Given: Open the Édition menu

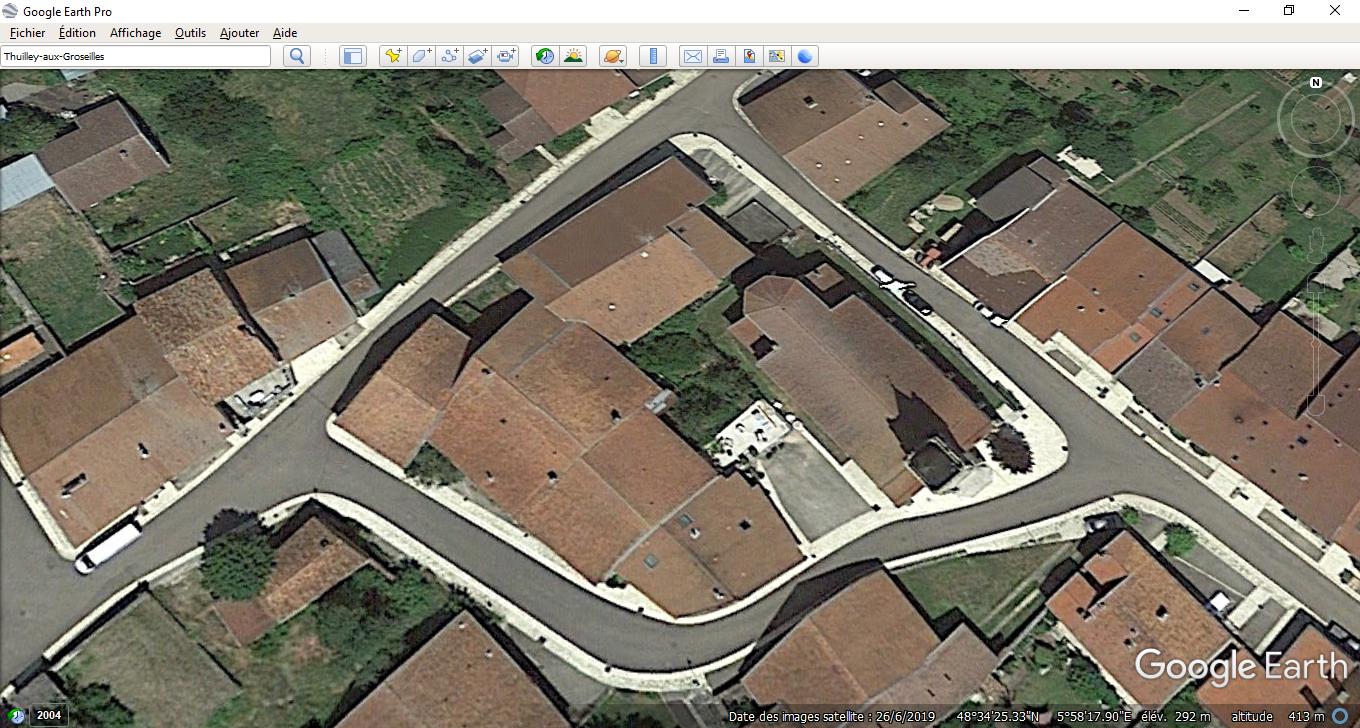Looking at the screenshot, I should (x=77, y=33).
